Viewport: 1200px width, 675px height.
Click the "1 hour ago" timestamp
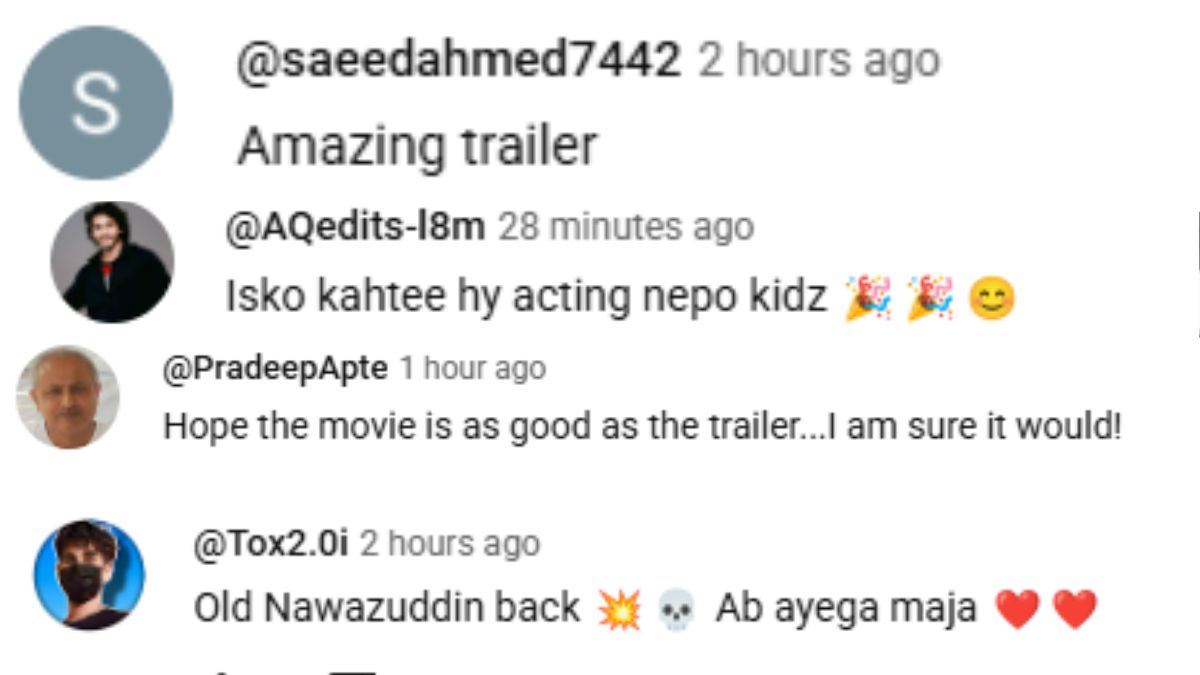[472, 368]
